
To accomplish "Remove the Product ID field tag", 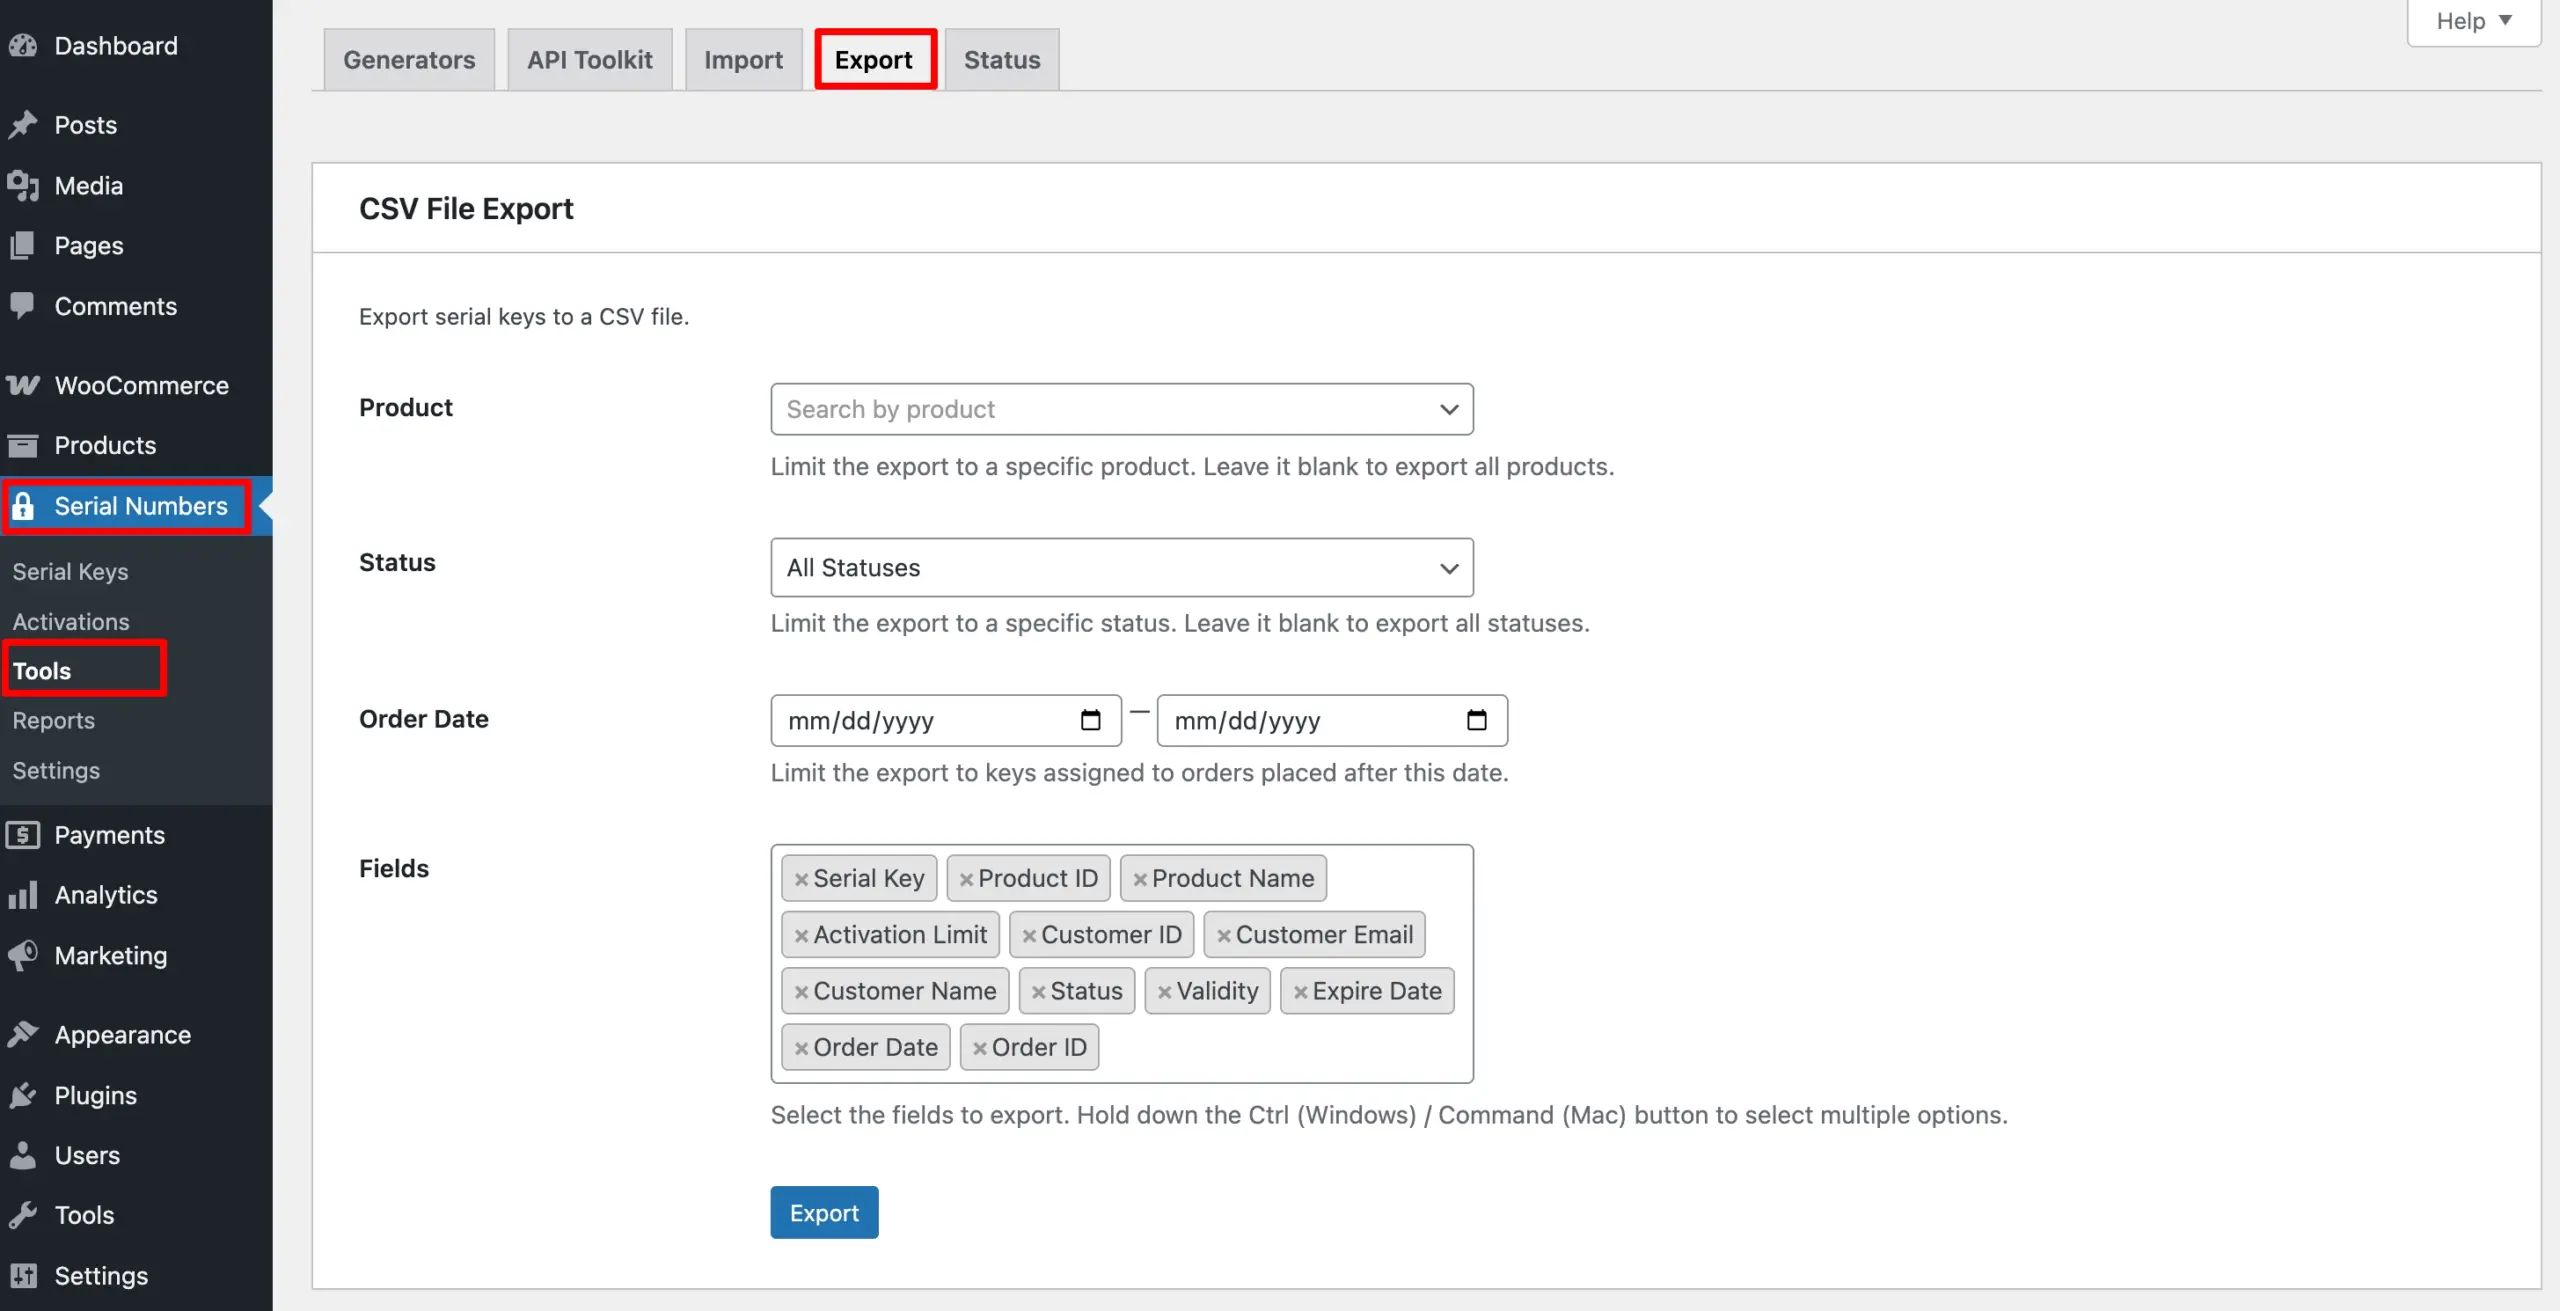I will [966, 880].
